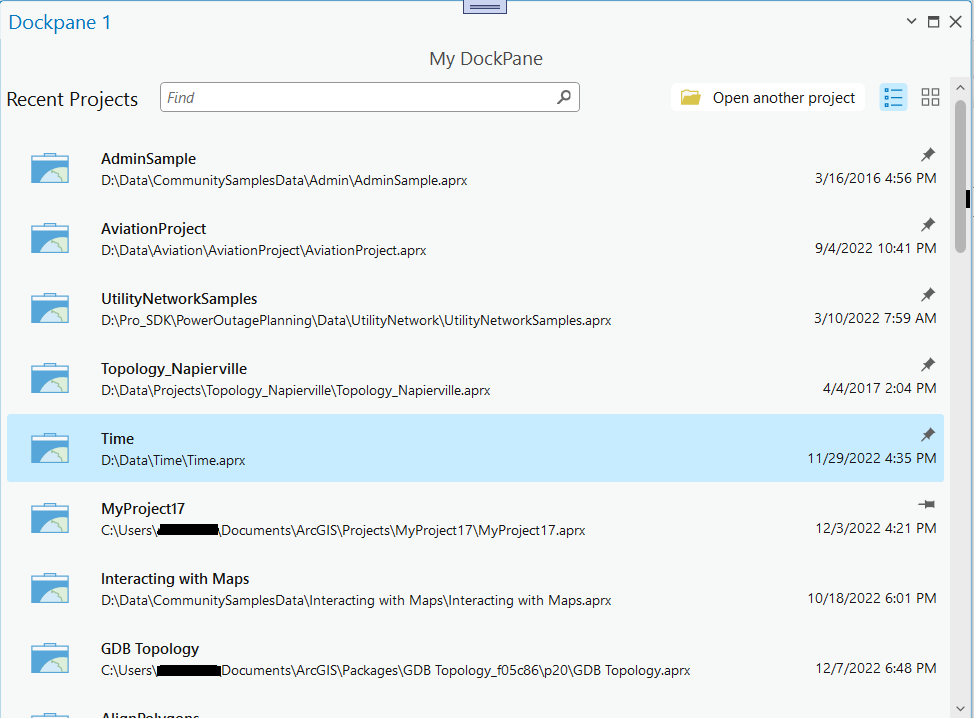Click the UtilityNetworkSamples project icon
977x719 pixels.
coord(50,309)
